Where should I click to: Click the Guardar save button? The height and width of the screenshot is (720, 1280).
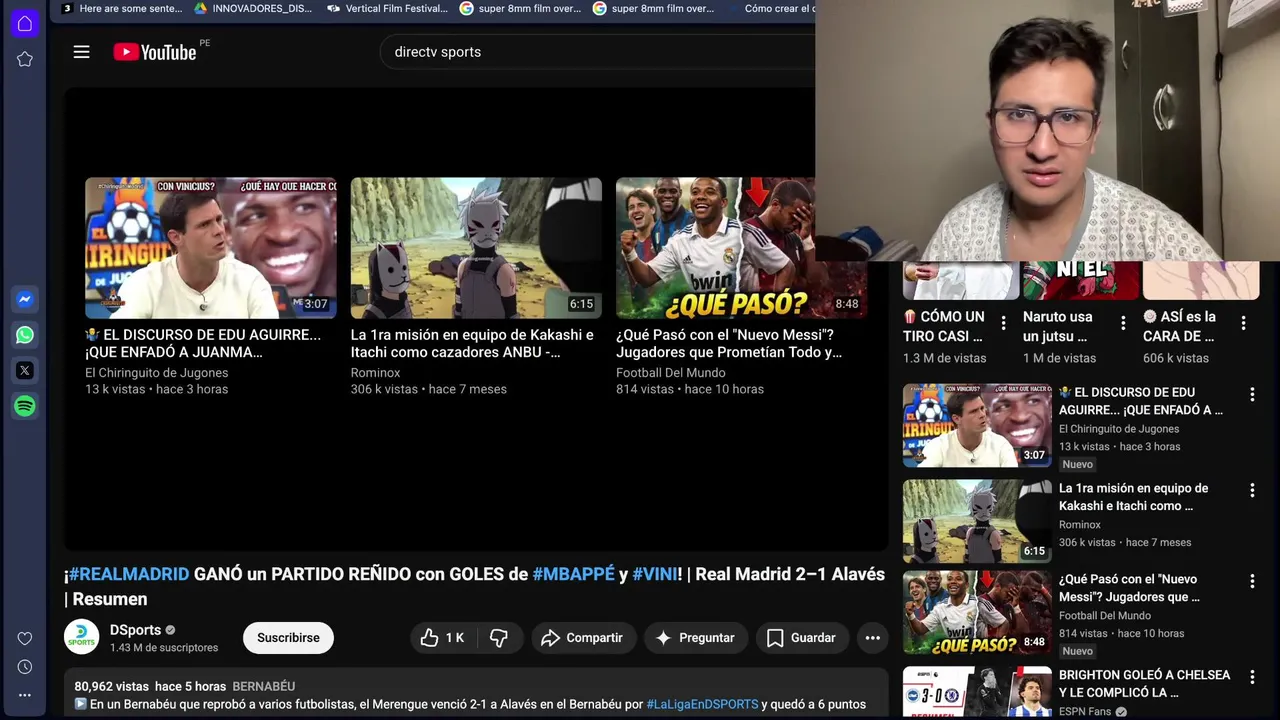[x=801, y=638]
